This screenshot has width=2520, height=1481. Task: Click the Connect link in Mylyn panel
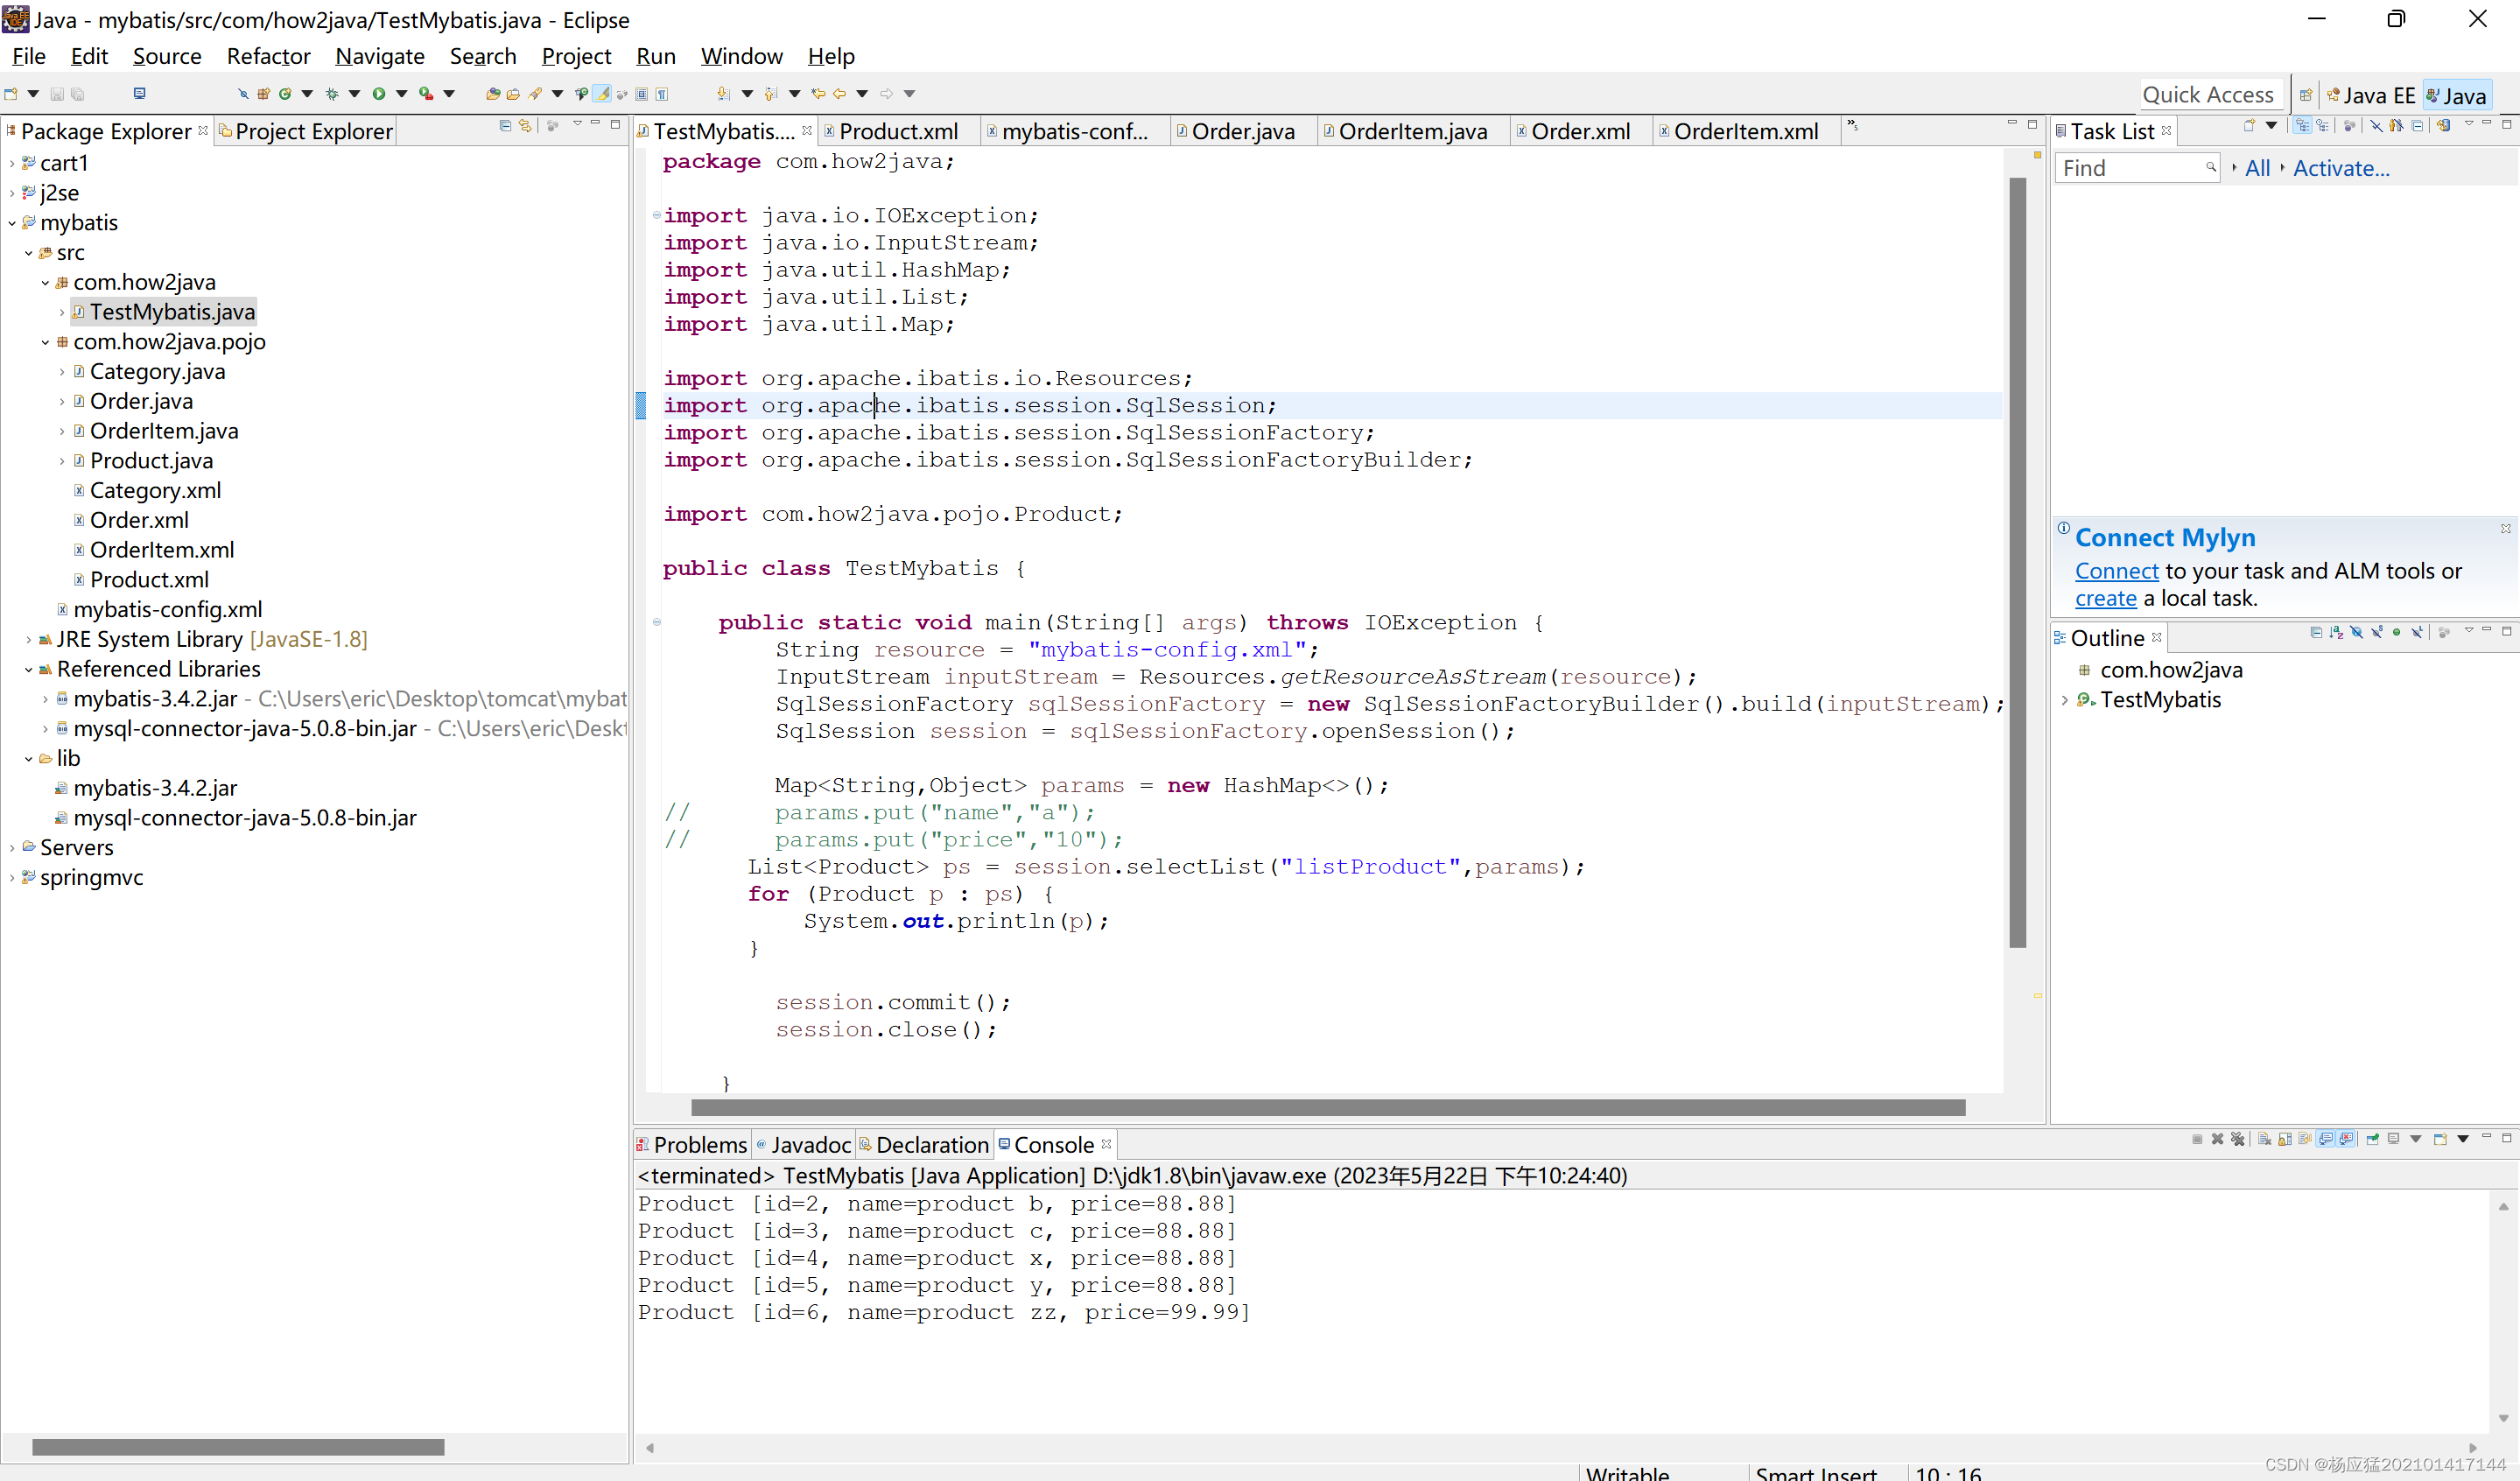2116,571
